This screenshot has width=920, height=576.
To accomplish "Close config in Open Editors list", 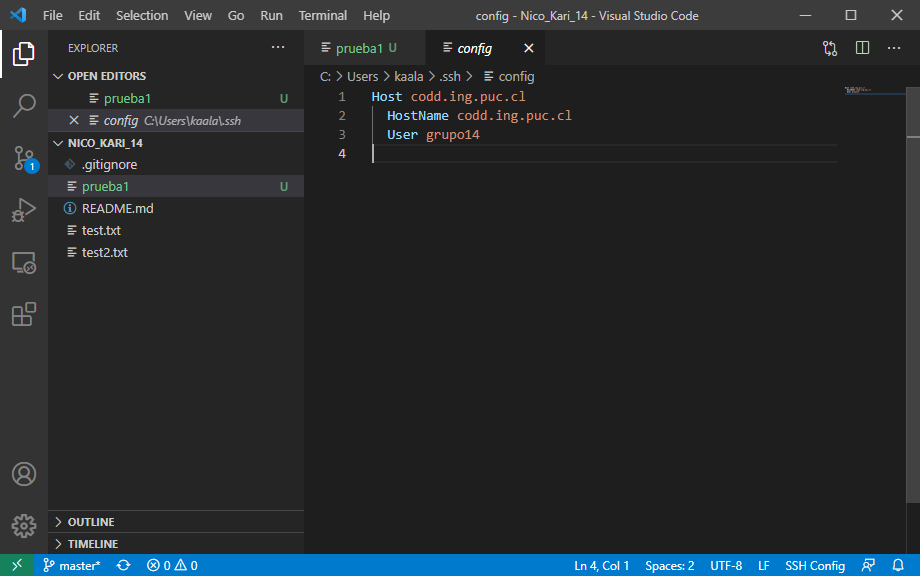I will pyautogui.click(x=74, y=120).
